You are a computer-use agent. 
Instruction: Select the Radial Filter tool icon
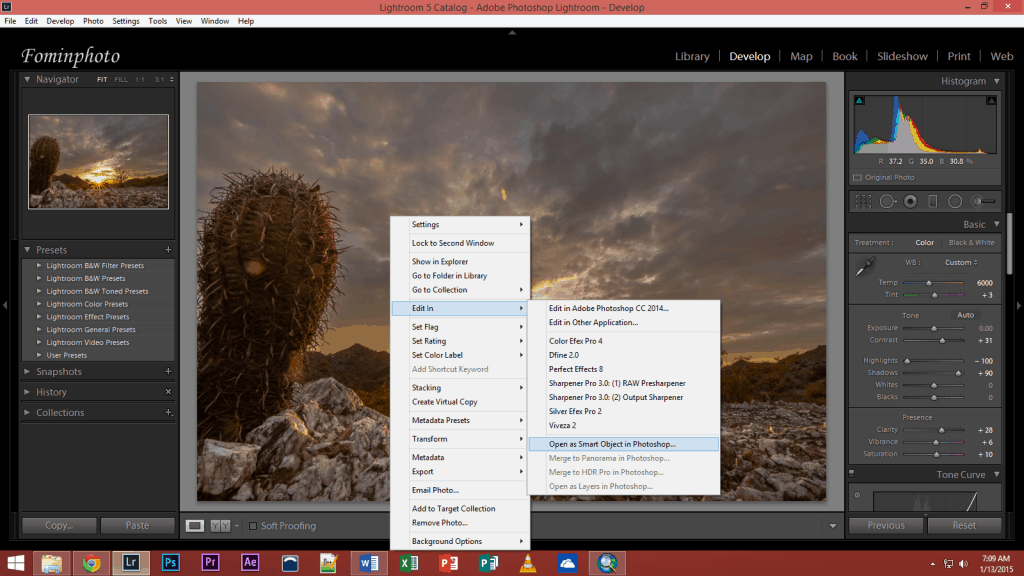955,202
